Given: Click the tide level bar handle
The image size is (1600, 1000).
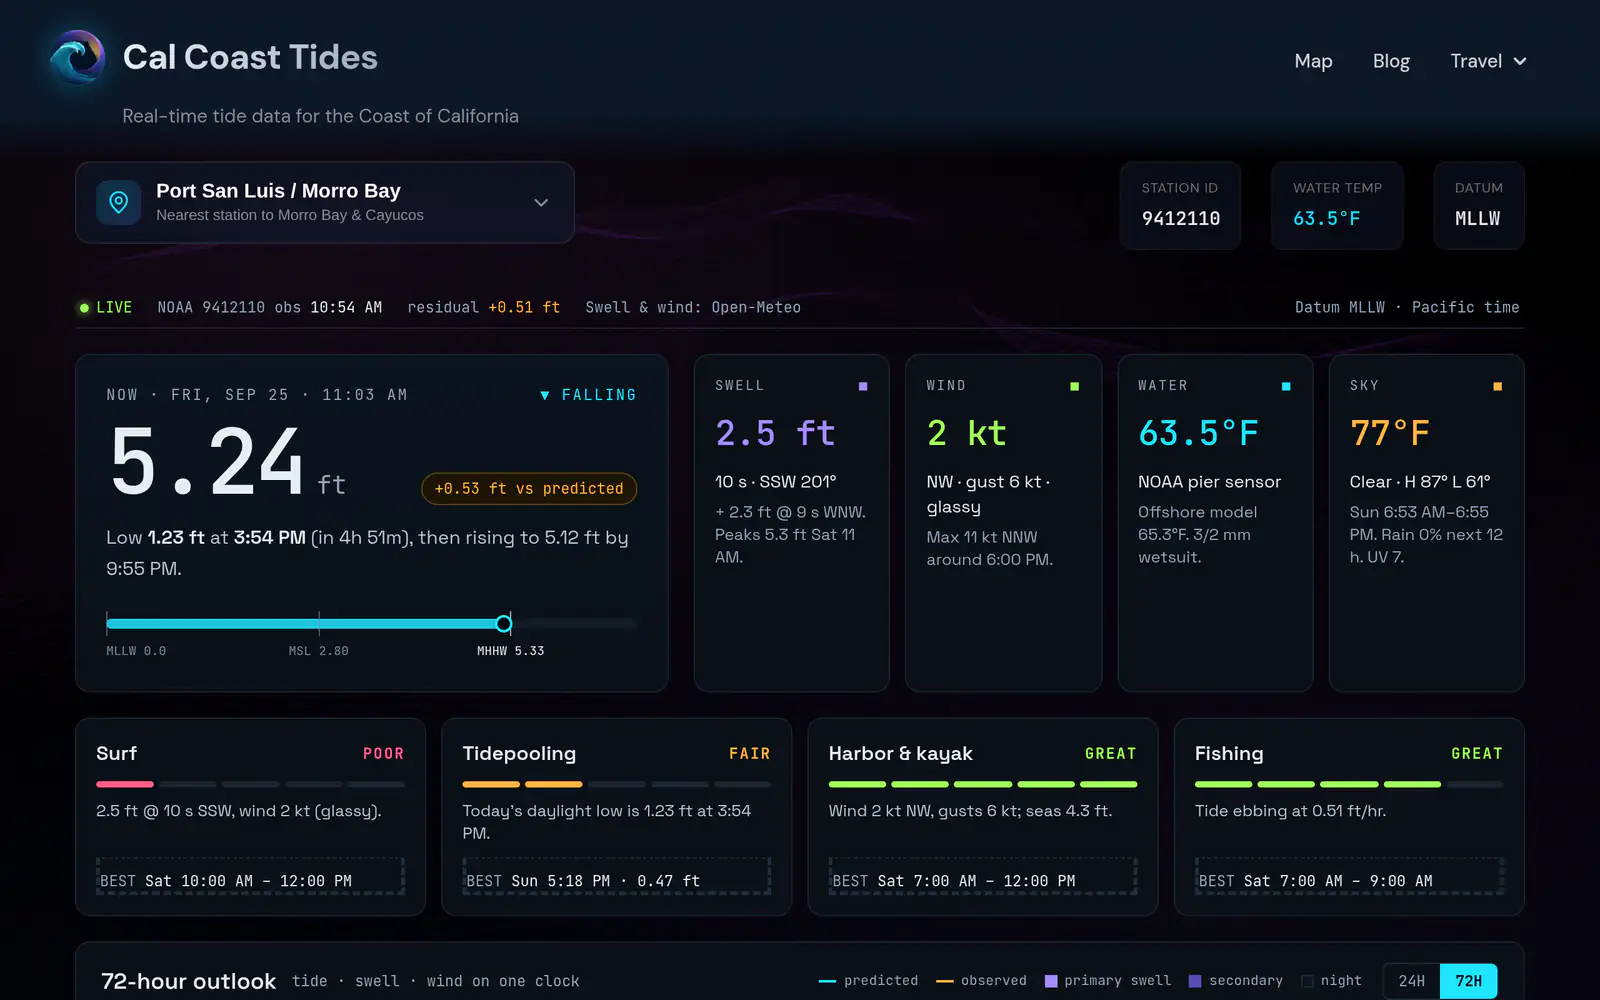Looking at the screenshot, I should click(504, 624).
